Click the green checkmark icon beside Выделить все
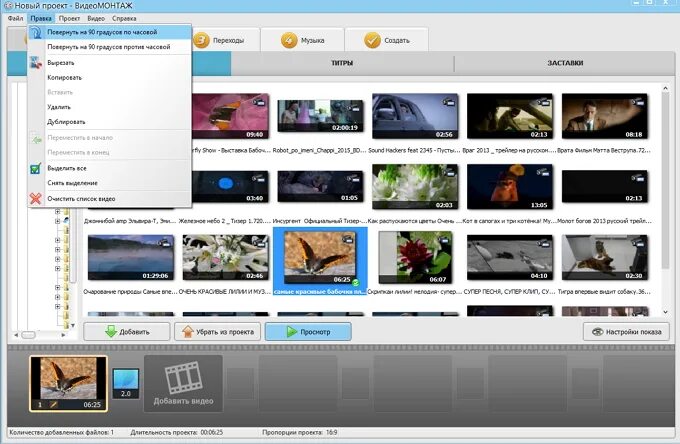This screenshot has width=680, height=444. coord(36,169)
